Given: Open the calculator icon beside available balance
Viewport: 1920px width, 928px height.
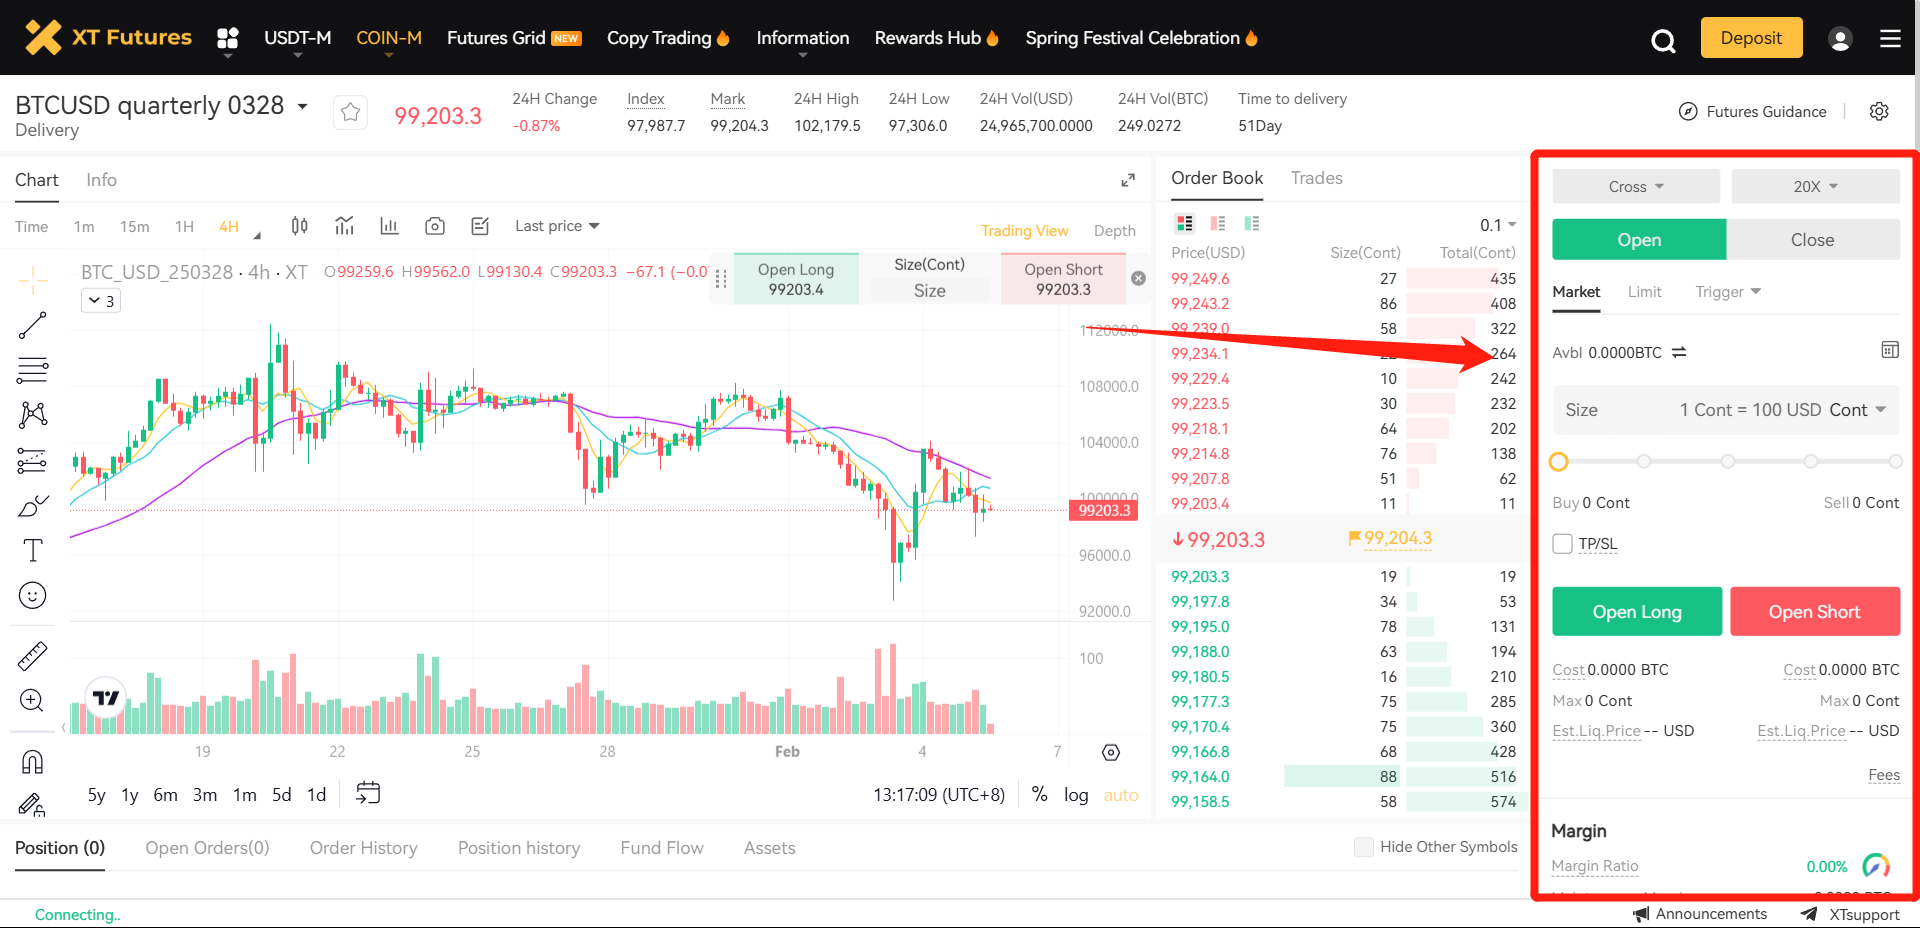Looking at the screenshot, I should pyautogui.click(x=1889, y=350).
